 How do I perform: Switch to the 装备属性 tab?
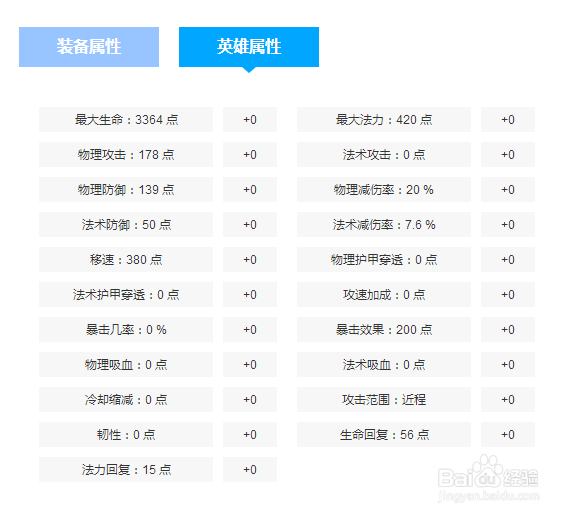[89, 47]
